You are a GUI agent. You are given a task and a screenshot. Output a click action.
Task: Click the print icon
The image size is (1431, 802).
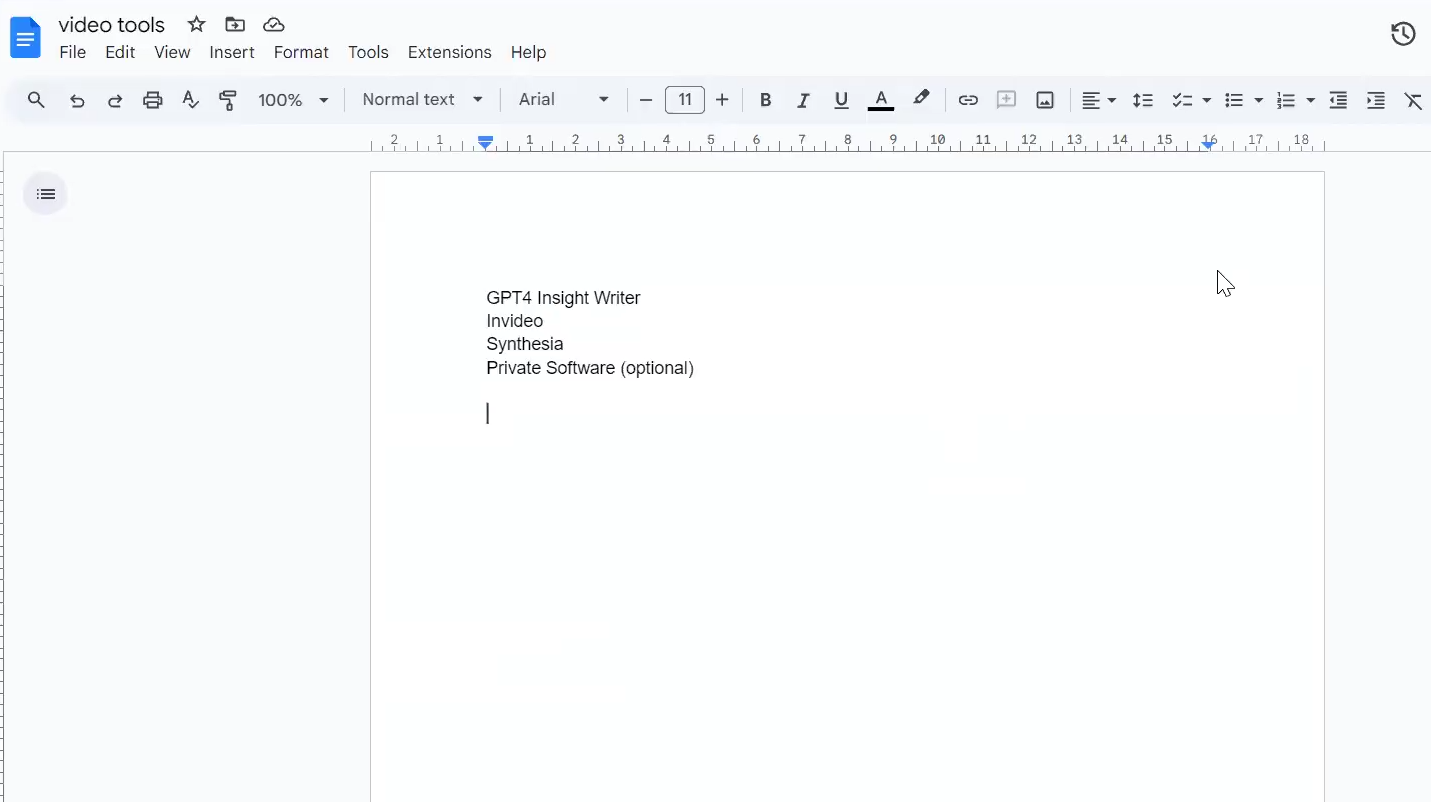click(153, 100)
